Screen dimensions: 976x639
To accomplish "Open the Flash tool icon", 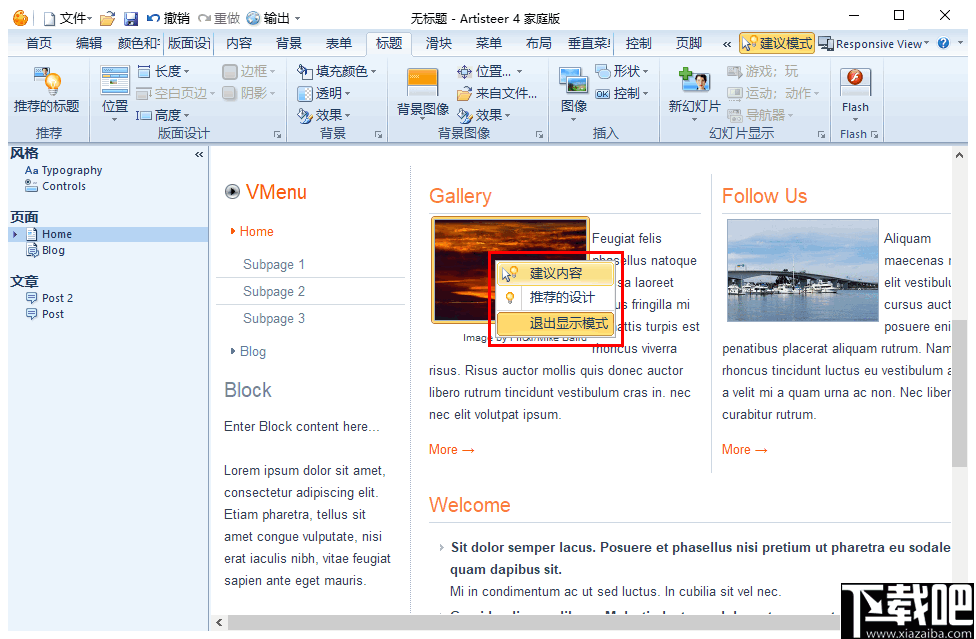I will [855, 90].
